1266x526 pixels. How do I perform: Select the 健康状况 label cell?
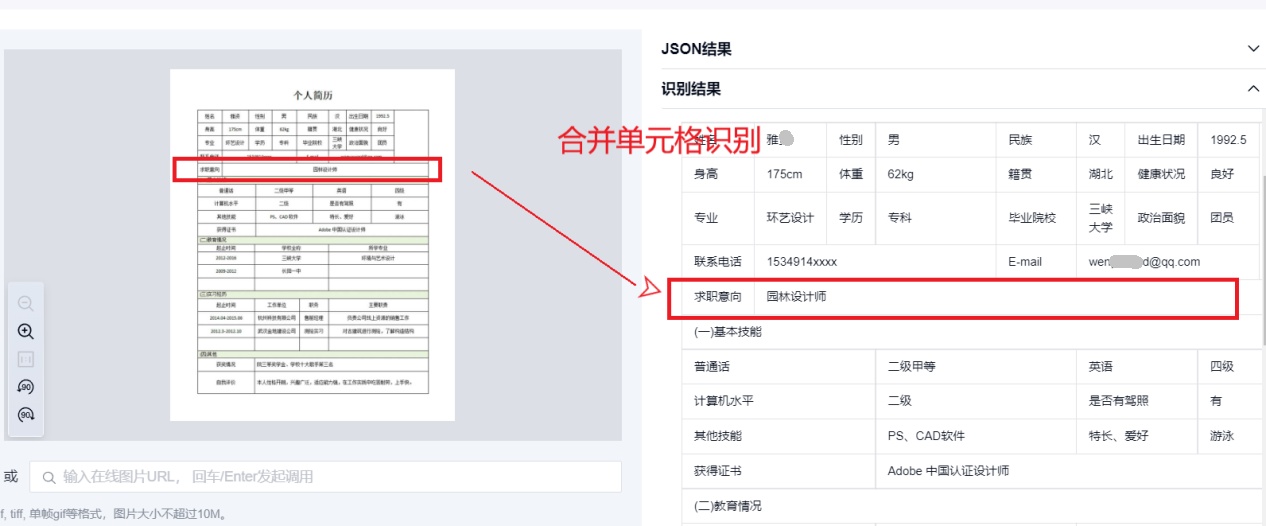pyautogui.click(x=1161, y=174)
